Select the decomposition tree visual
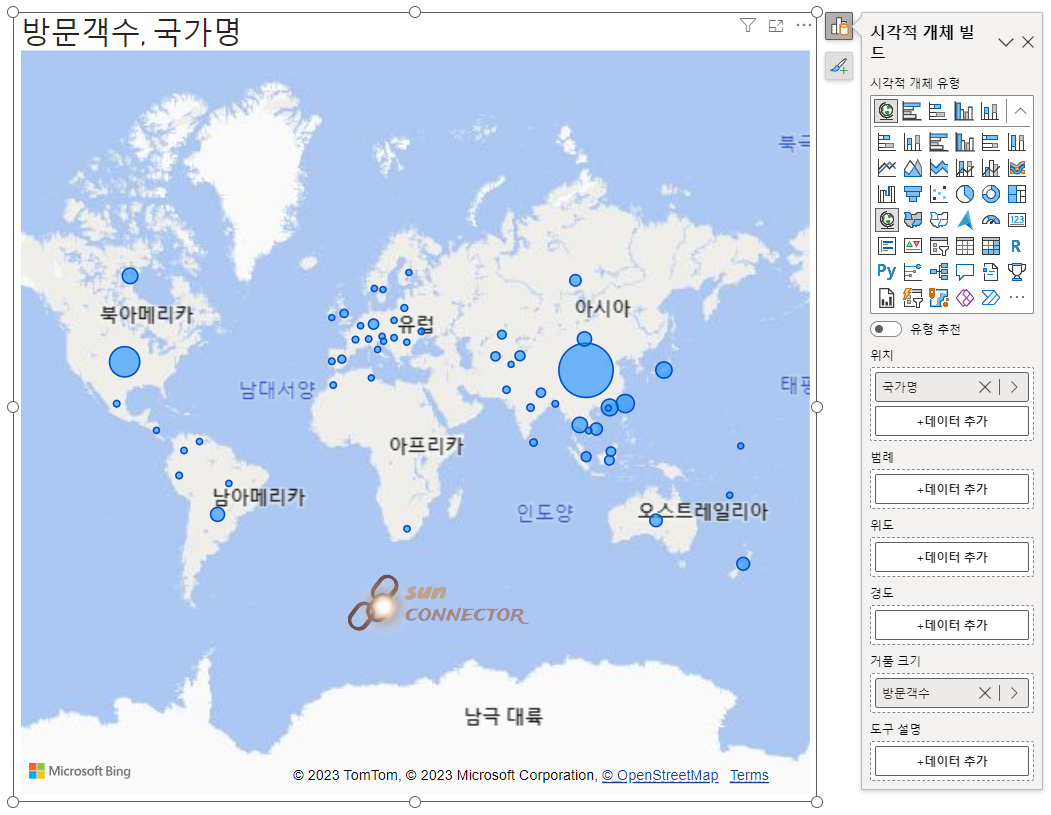1051x815 pixels. (938, 271)
